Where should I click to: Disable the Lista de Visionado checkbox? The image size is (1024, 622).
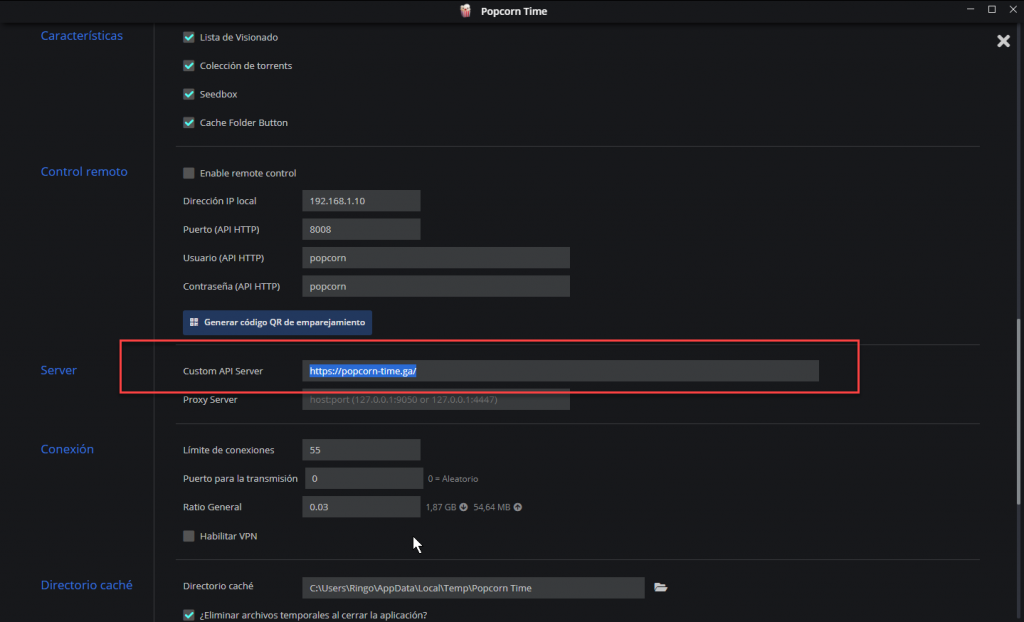point(189,37)
